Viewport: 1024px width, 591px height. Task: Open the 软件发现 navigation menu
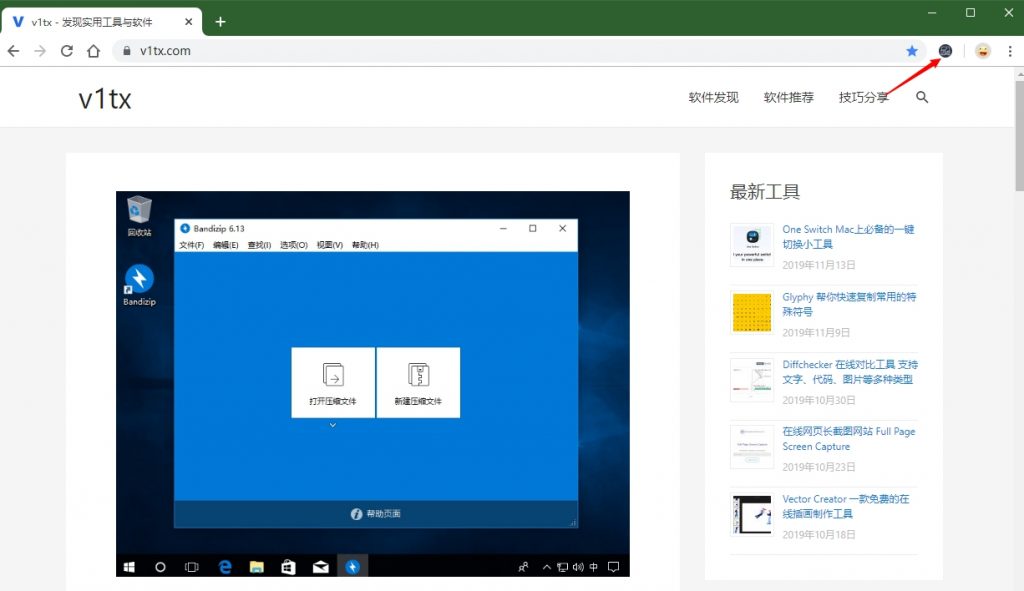pos(713,97)
